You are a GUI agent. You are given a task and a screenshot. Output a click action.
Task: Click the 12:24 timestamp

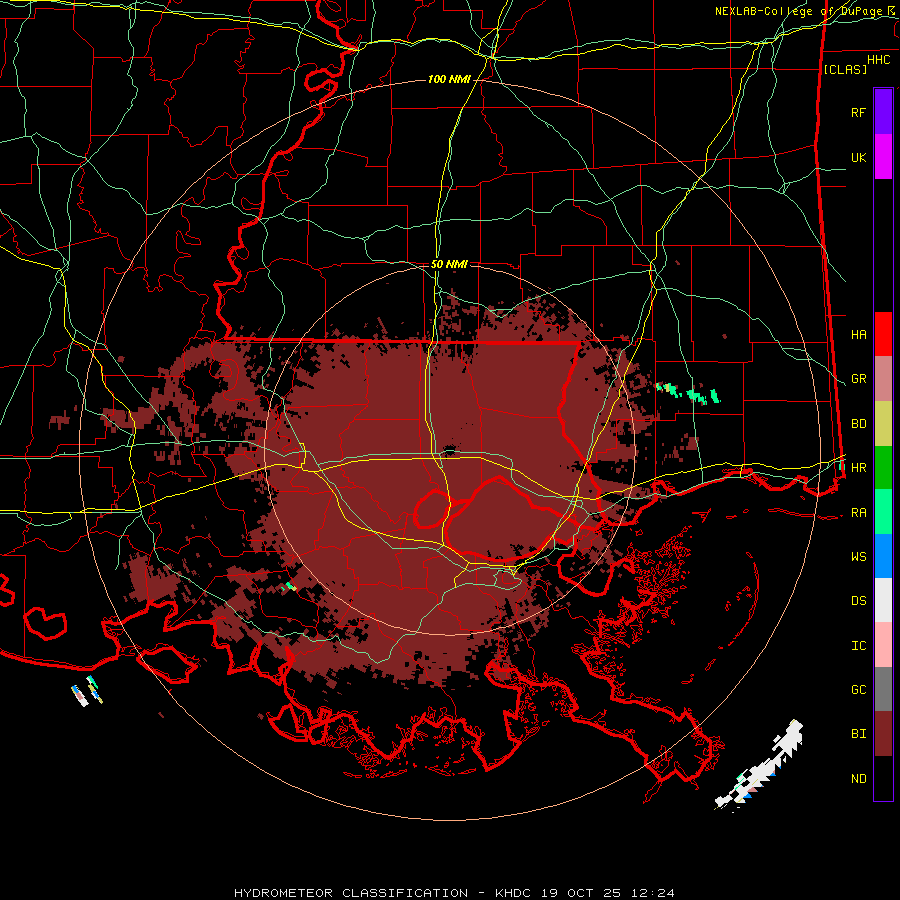(x=655, y=893)
